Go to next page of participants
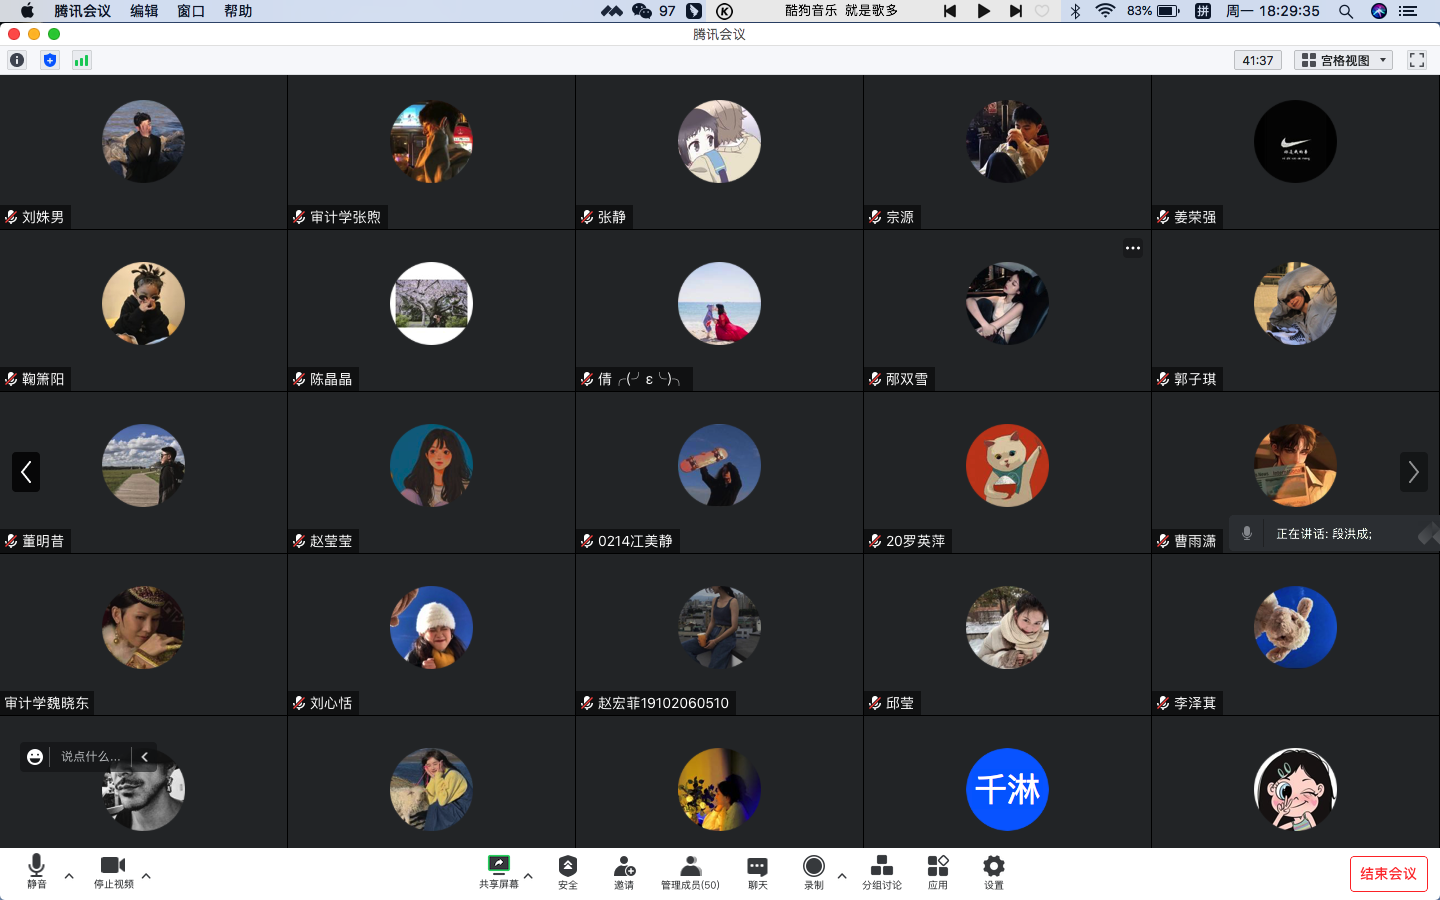 click(x=1413, y=472)
